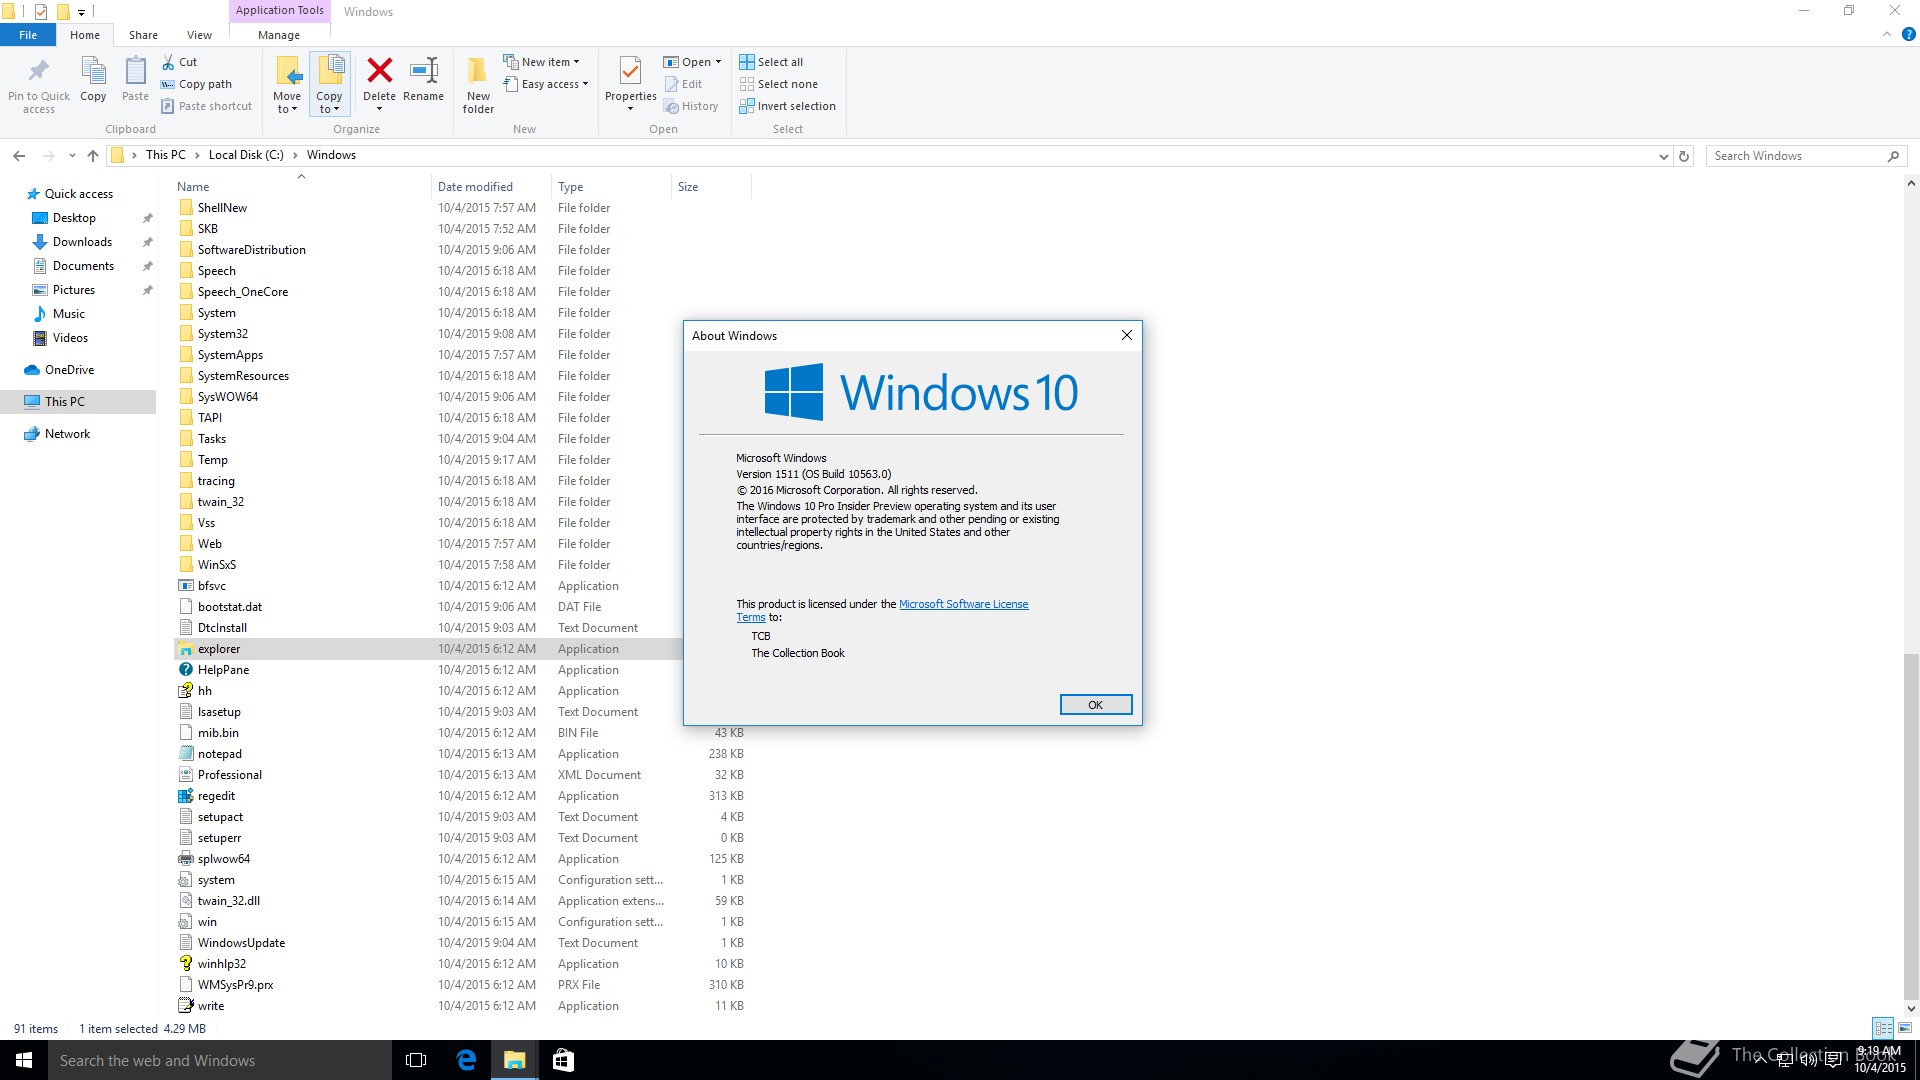Click the Application Tools contextual tab
The width and height of the screenshot is (1920, 1080).
pos(280,11)
